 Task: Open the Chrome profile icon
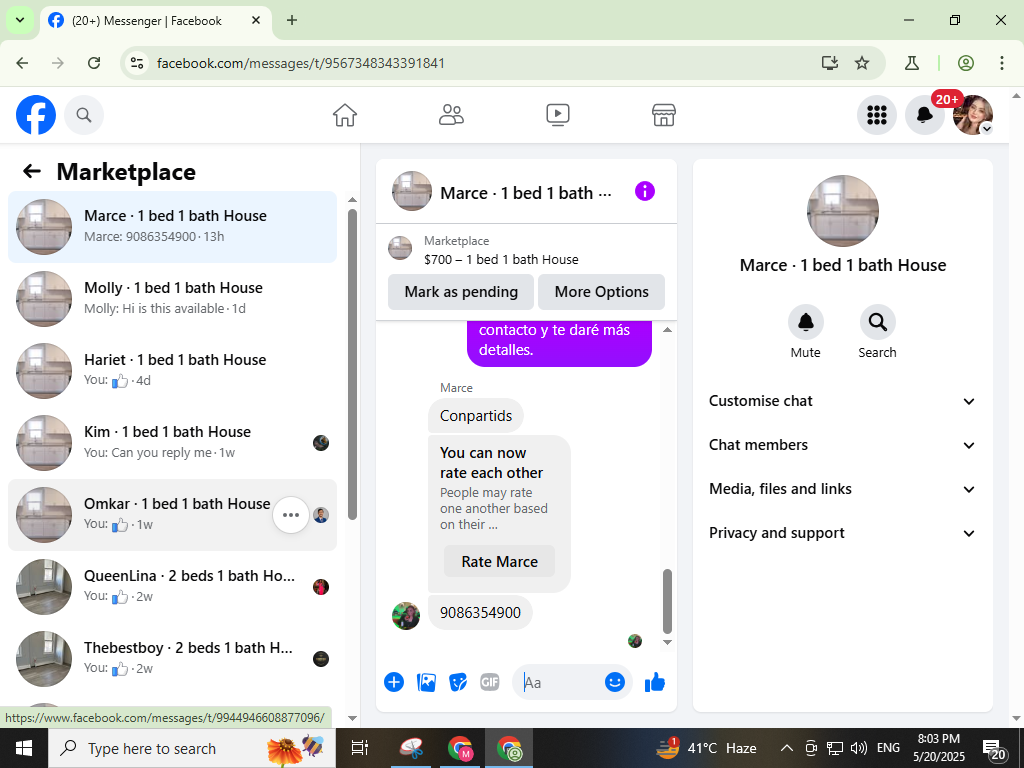(x=966, y=63)
